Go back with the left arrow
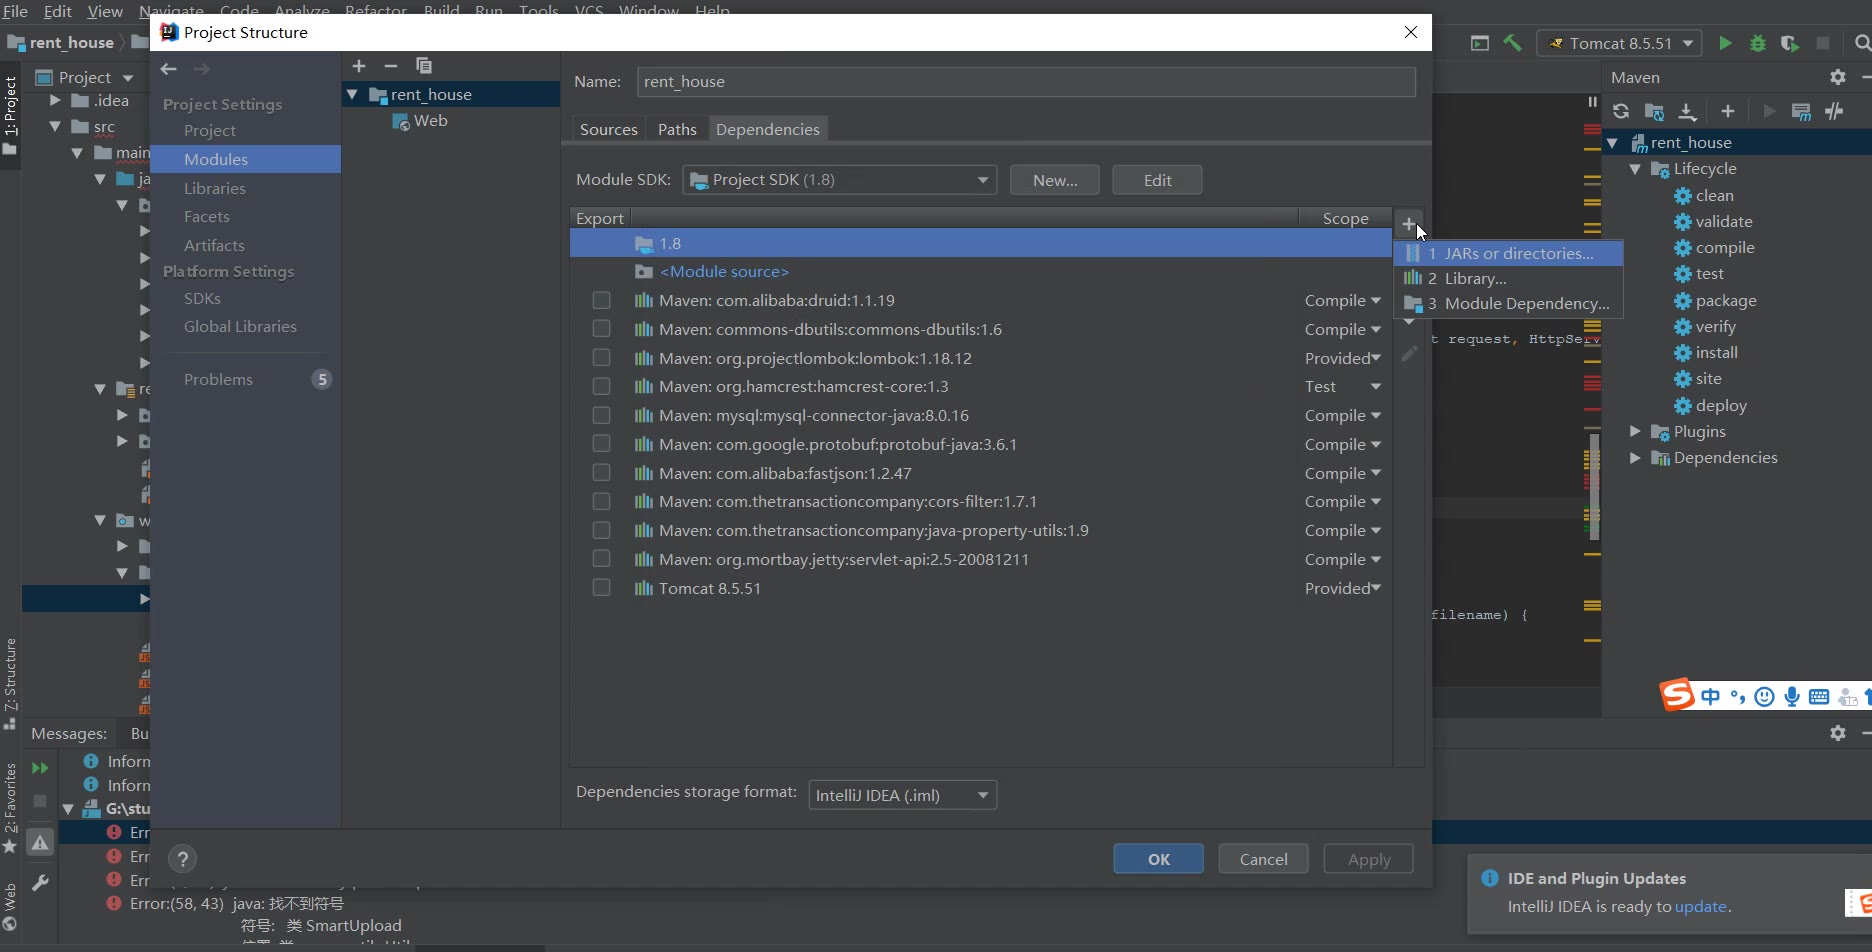The height and width of the screenshot is (952, 1872). coord(168,69)
